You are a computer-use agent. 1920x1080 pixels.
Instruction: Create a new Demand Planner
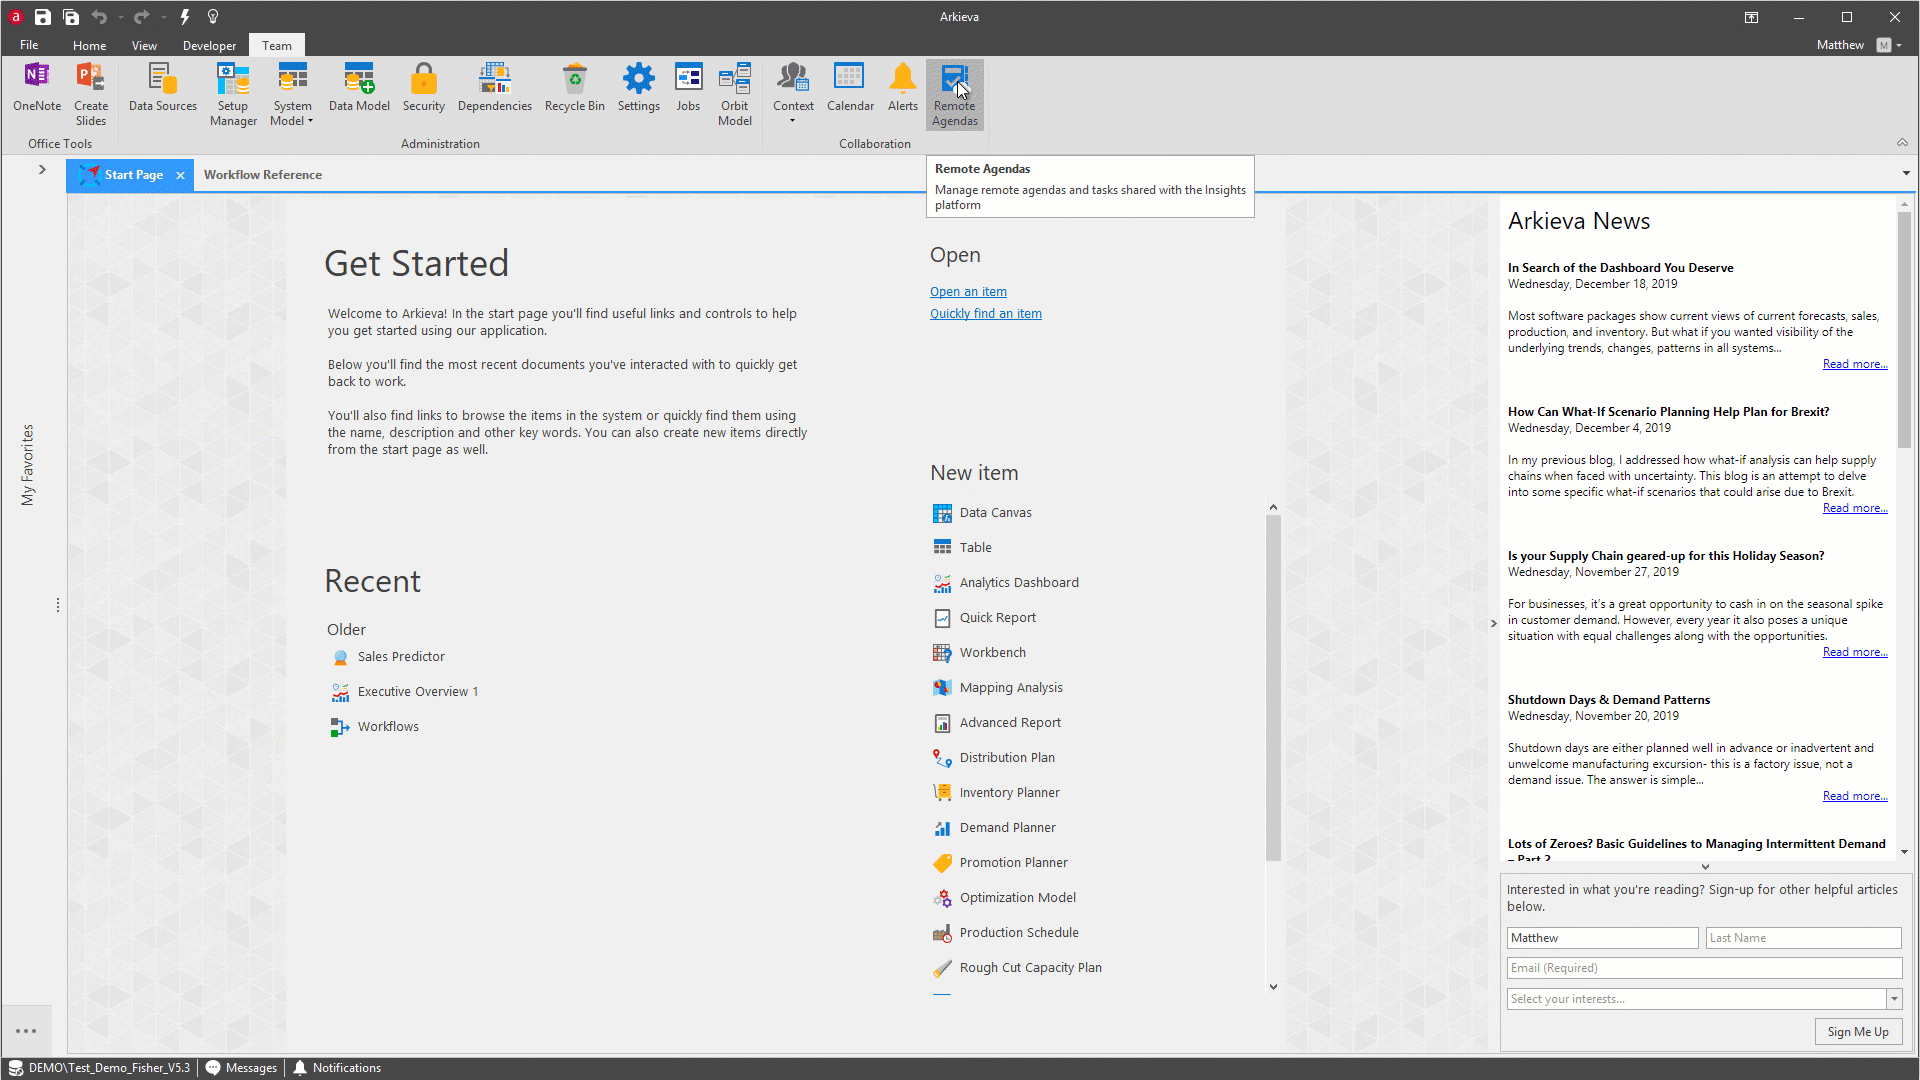[x=994, y=828]
